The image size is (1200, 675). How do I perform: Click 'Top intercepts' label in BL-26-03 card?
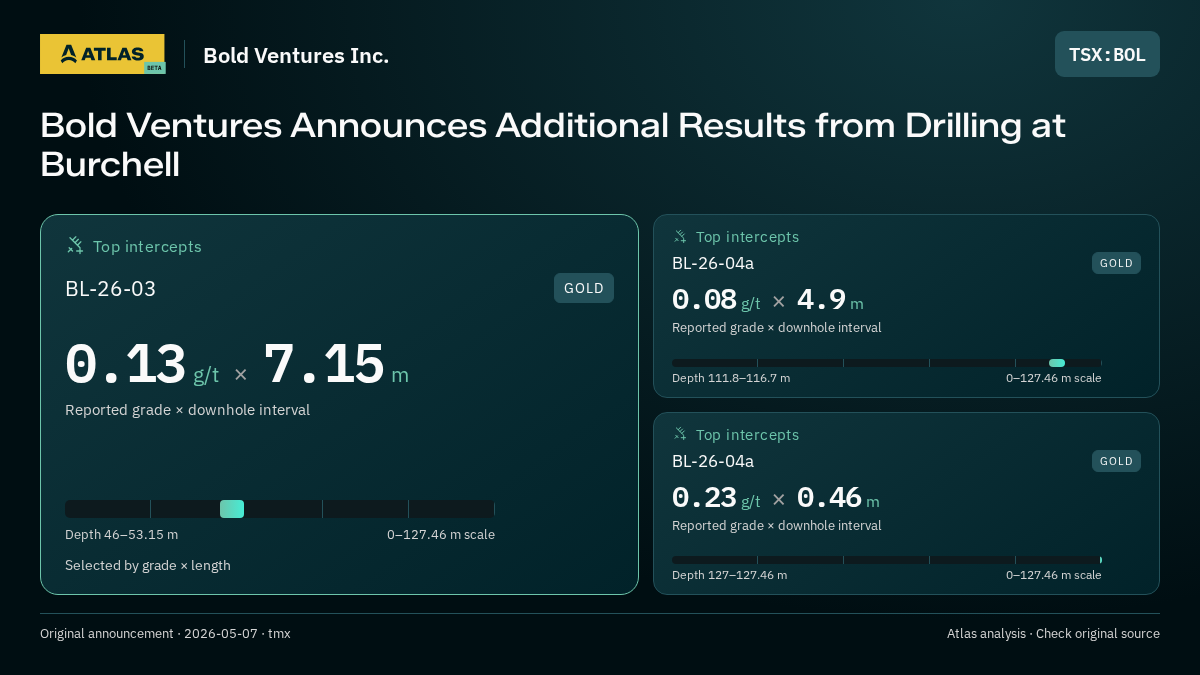click(147, 246)
